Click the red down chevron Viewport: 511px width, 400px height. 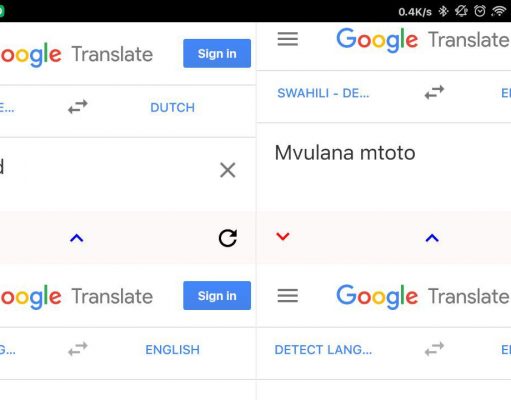click(283, 237)
